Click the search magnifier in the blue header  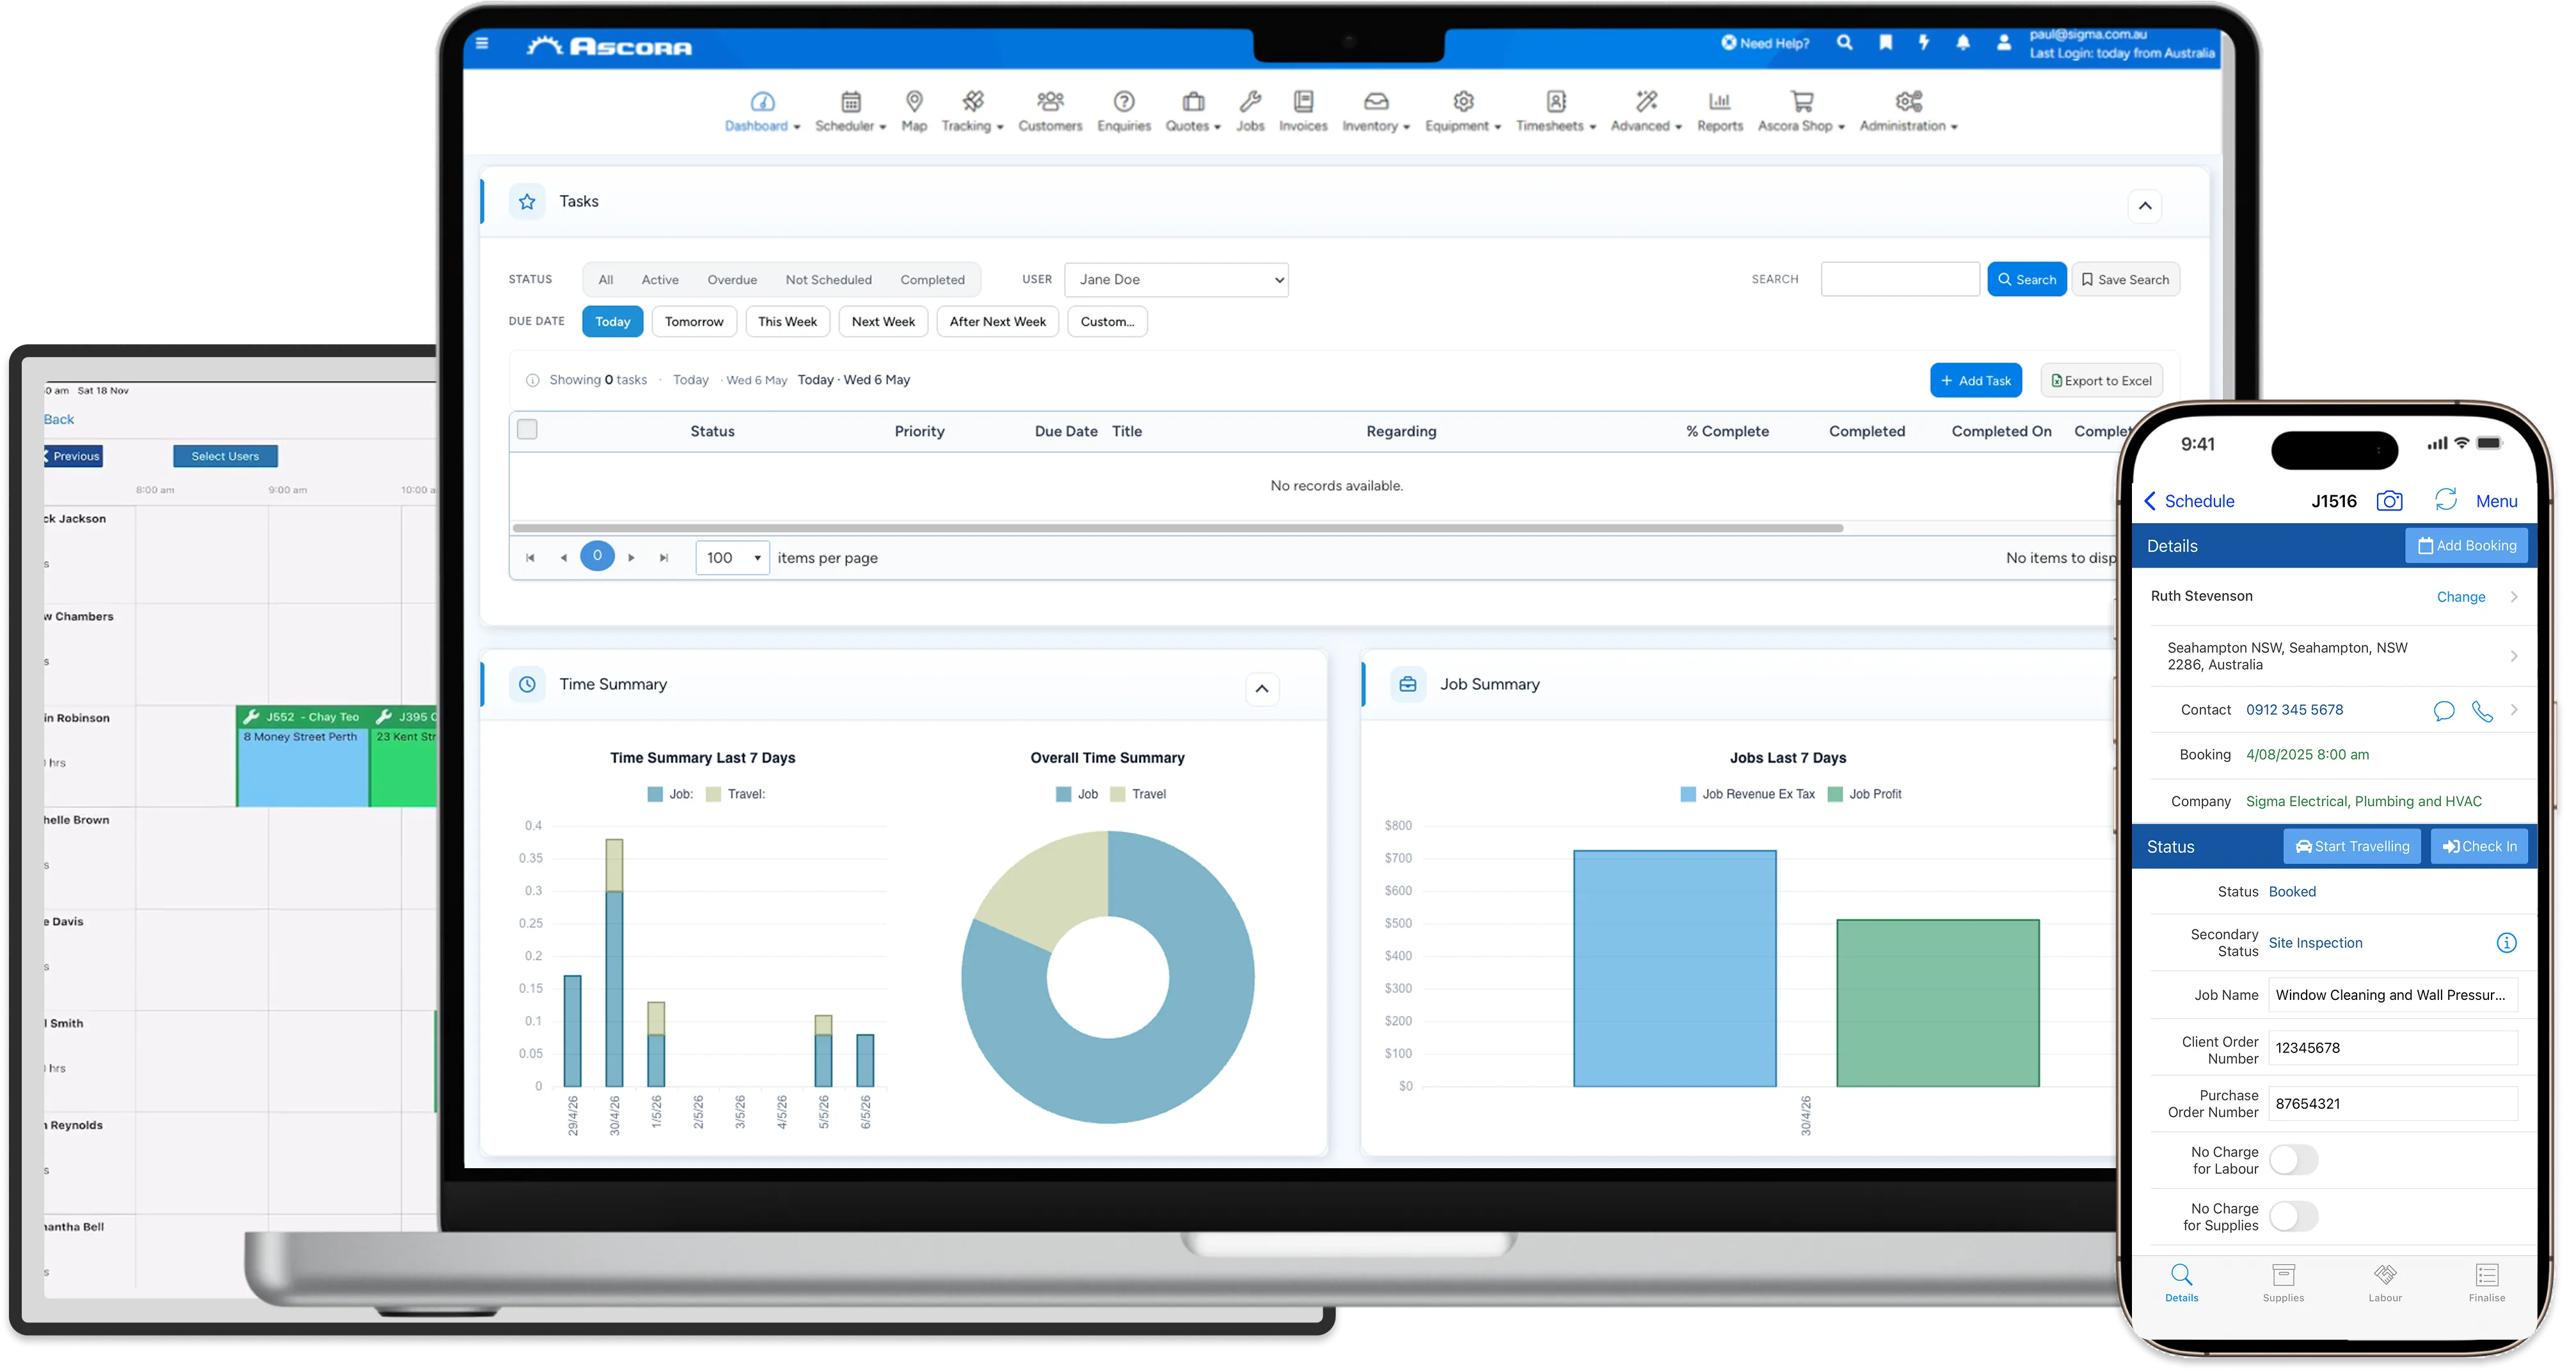point(1845,42)
